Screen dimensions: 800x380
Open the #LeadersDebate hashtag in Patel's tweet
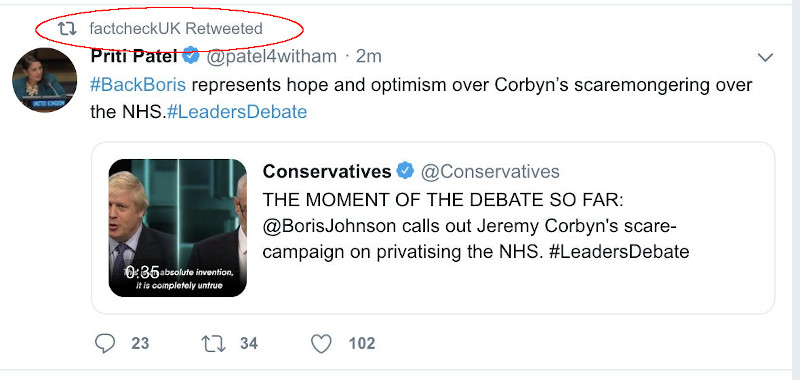point(237,112)
